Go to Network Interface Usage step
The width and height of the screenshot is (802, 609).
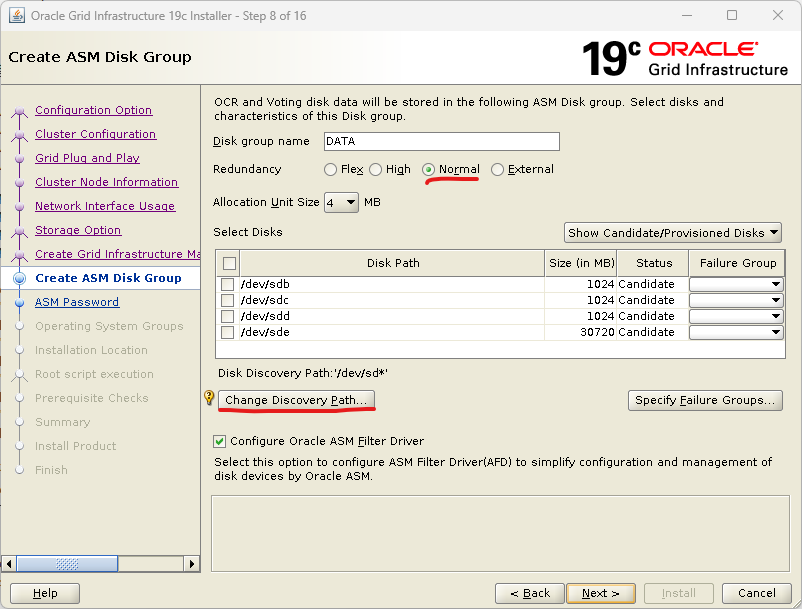(105, 207)
